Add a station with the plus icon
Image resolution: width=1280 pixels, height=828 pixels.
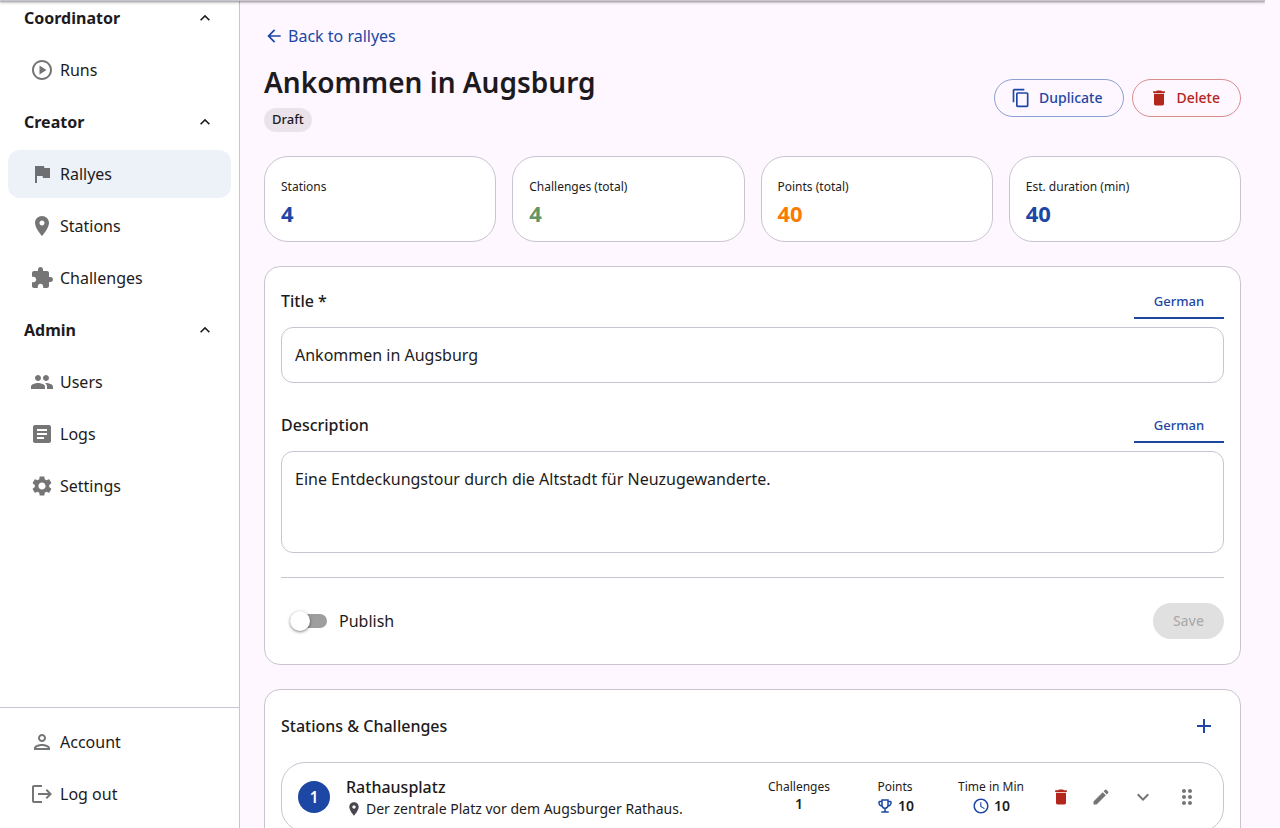[x=1204, y=726]
